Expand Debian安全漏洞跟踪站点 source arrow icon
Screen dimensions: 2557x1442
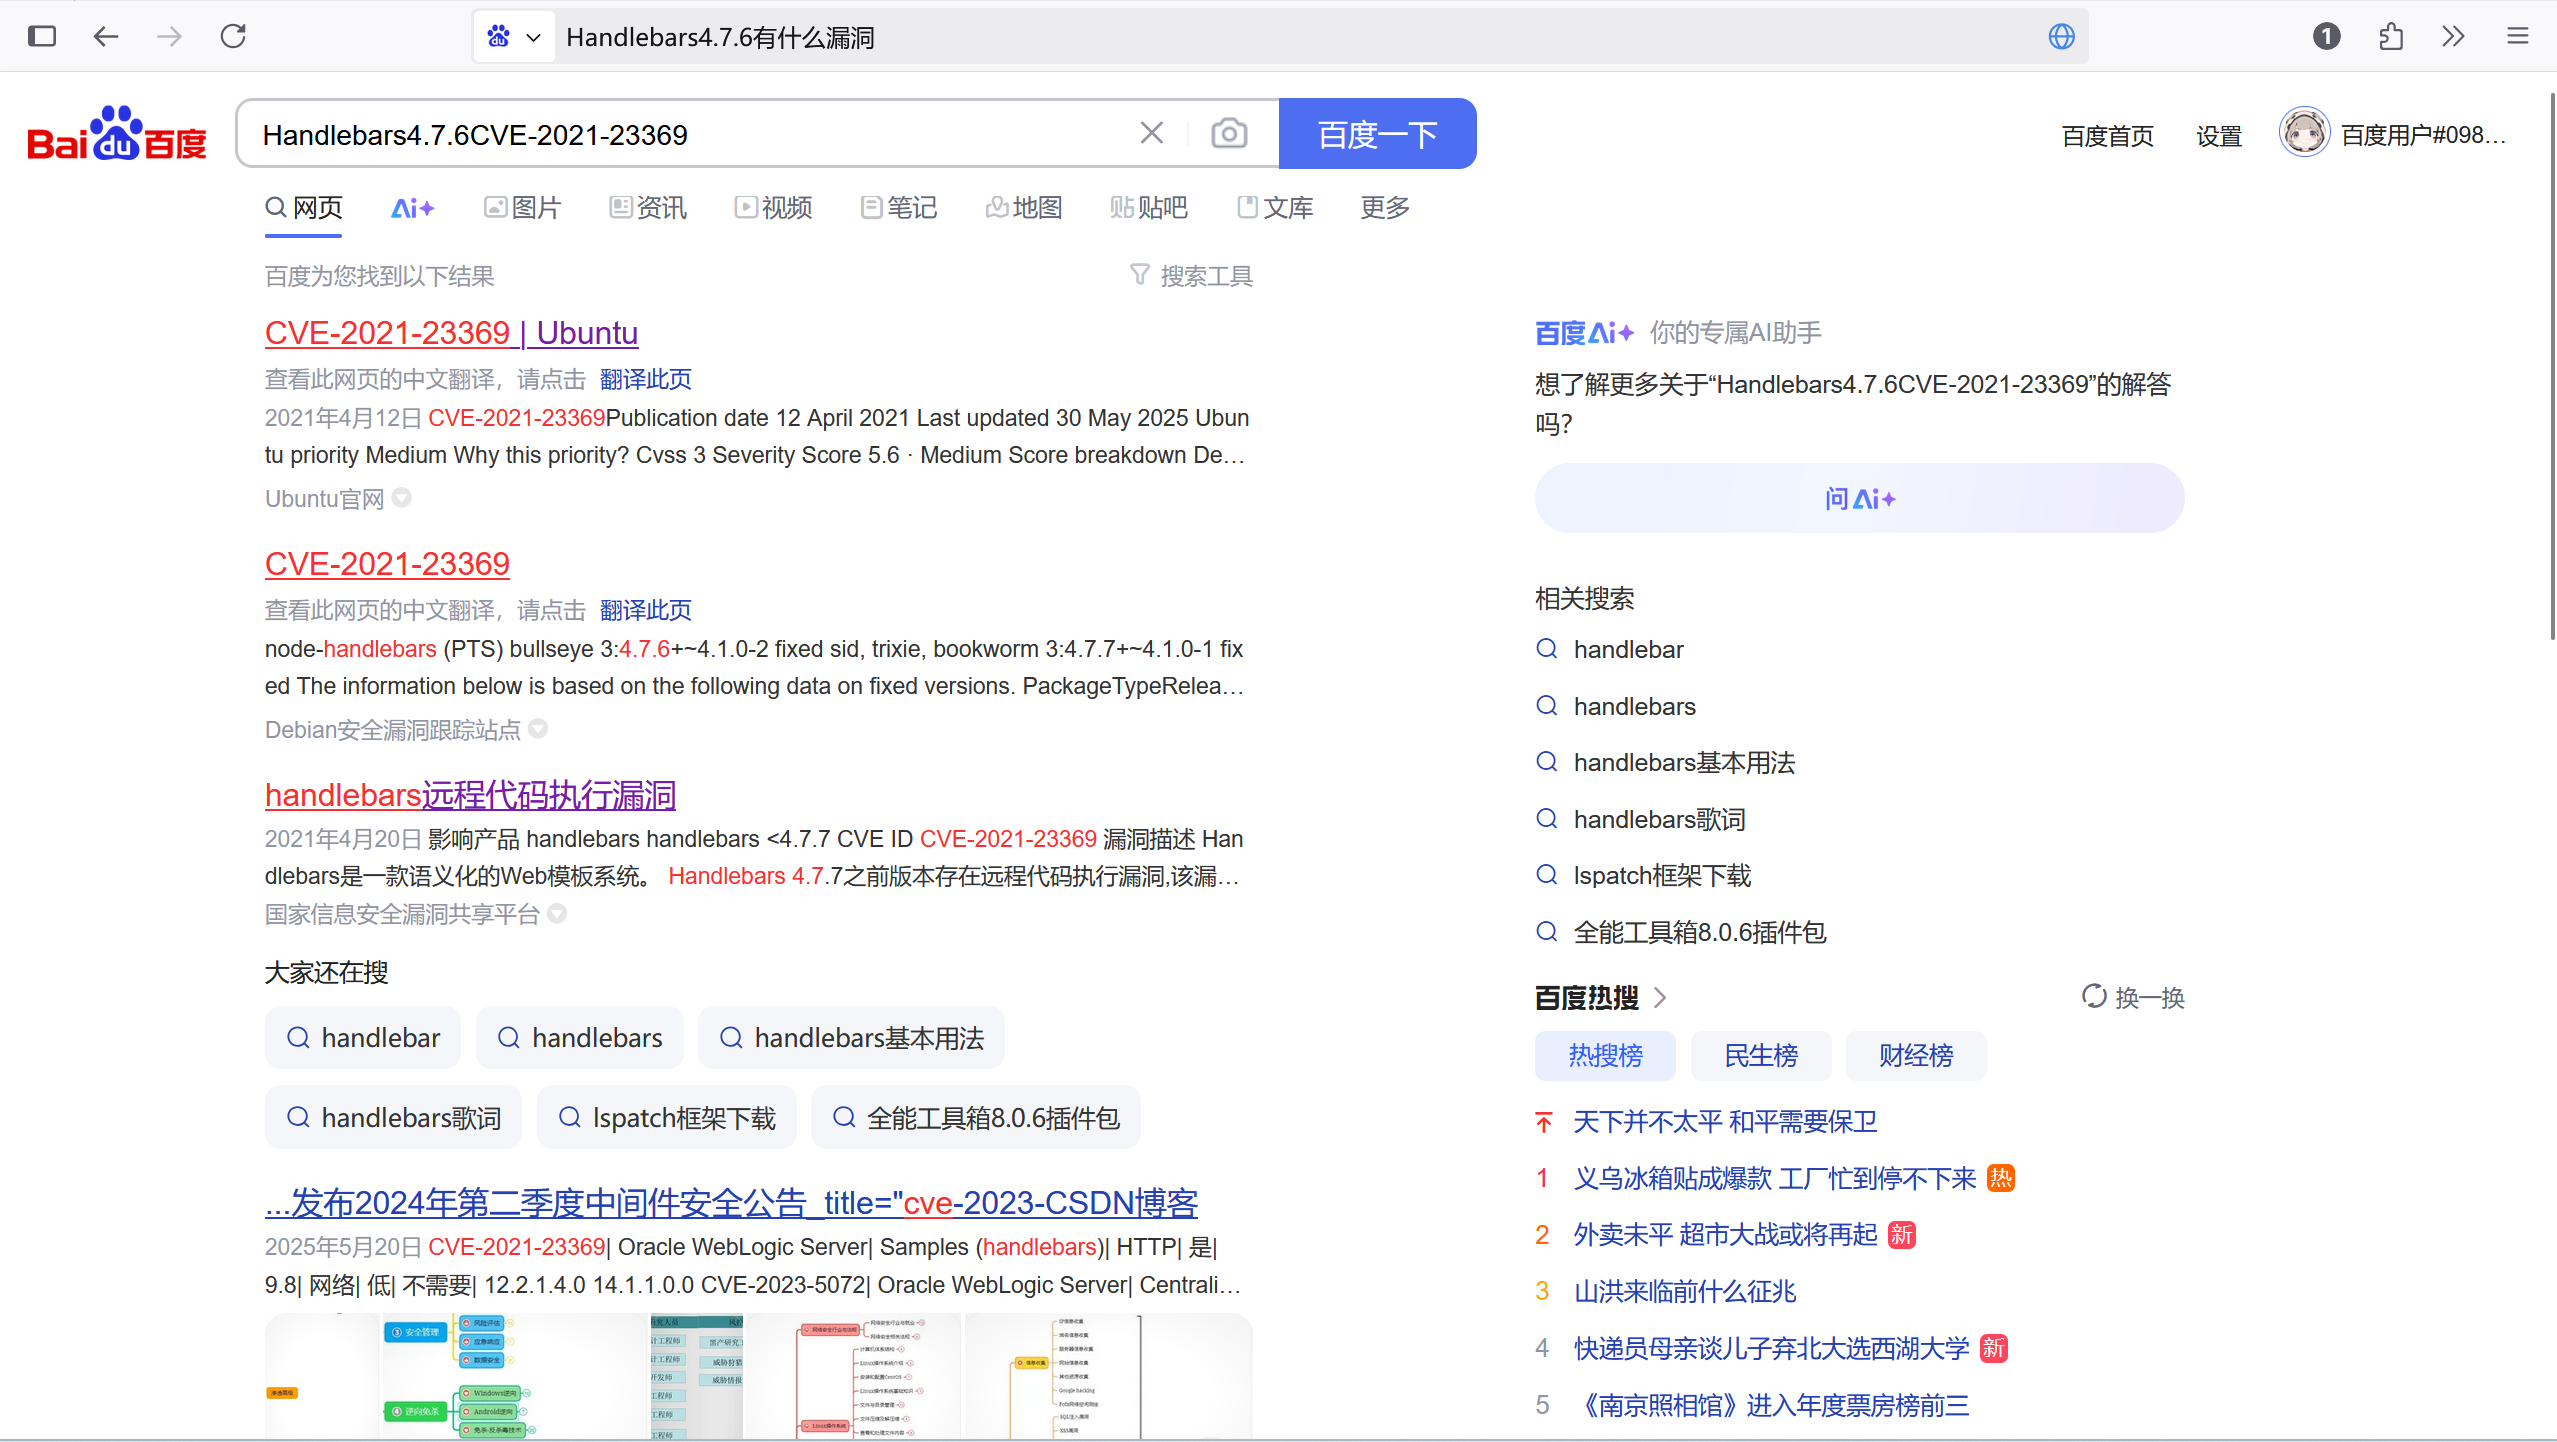click(x=538, y=728)
